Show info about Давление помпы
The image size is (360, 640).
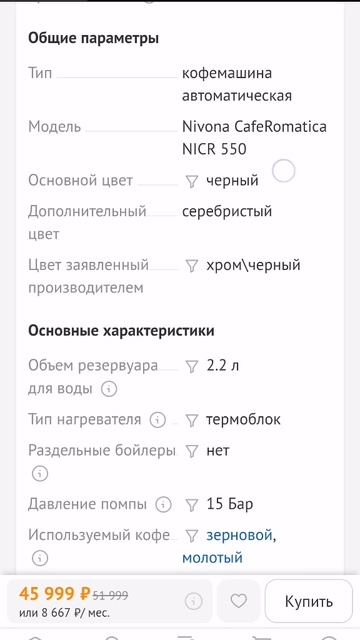pos(163,505)
